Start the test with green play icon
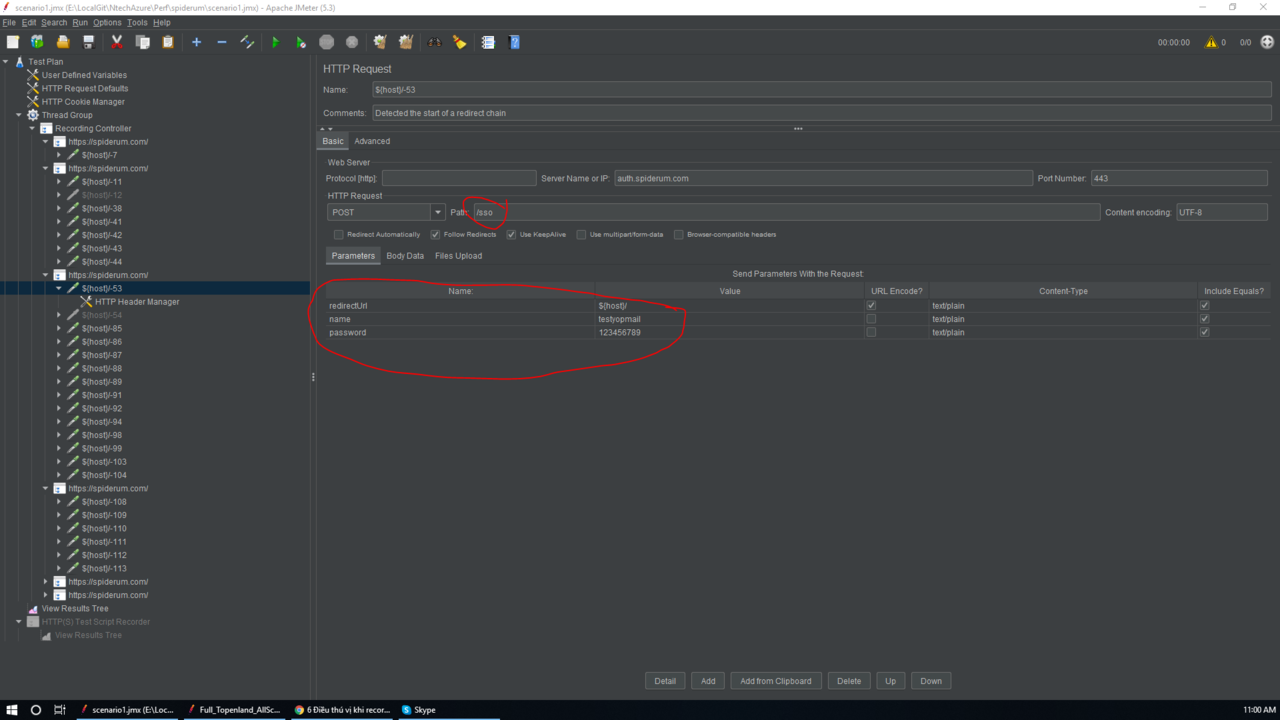This screenshot has width=1280, height=720. [275, 42]
